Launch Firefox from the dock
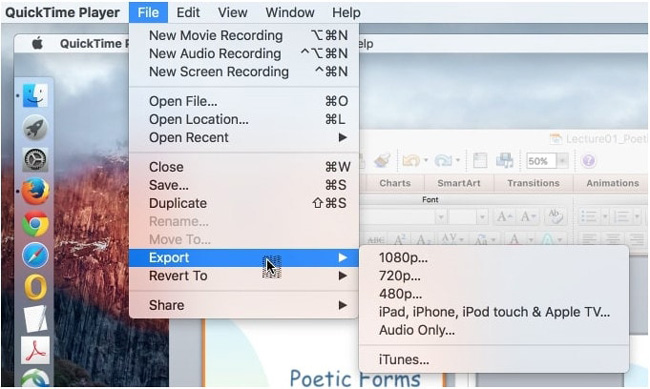Viewport: 650px width, 389px height. pos(35,191)
